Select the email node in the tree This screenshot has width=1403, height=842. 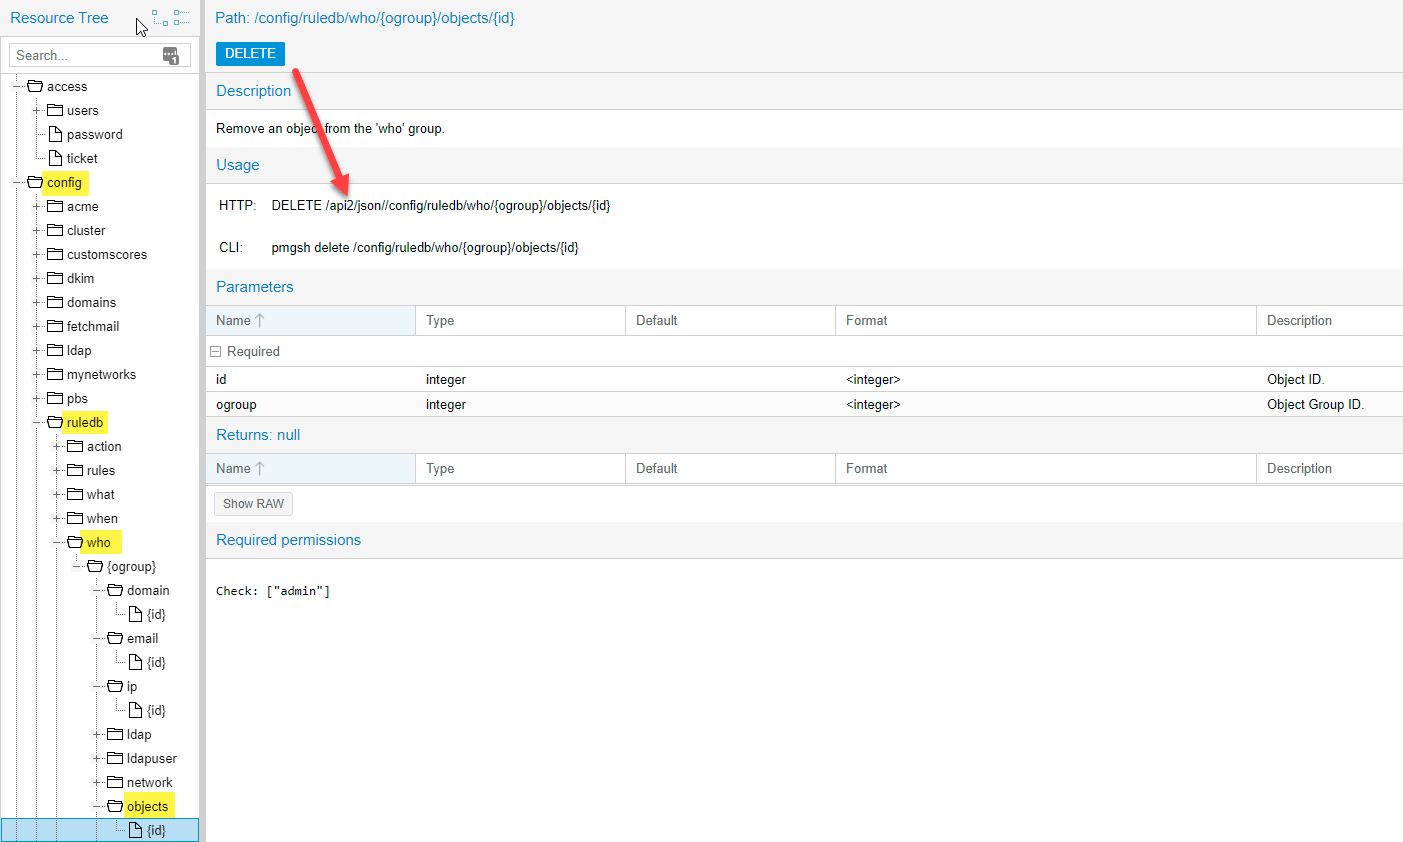click(x=143, y=638)
